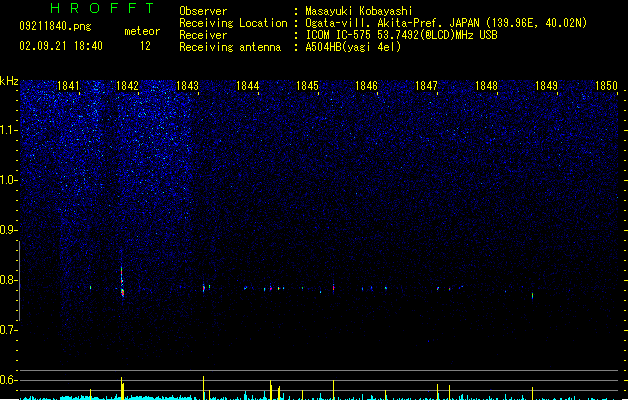Click the 1850 time axis label
This screenshot has height=400, width=629.
pos(606,86)
